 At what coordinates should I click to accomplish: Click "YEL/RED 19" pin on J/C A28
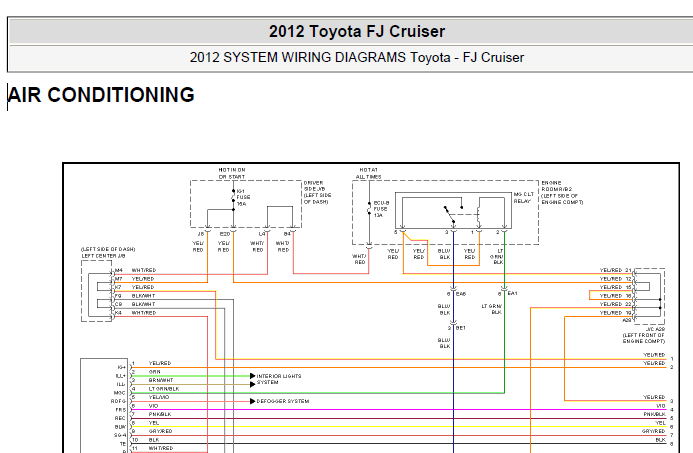tap(616, 312)
